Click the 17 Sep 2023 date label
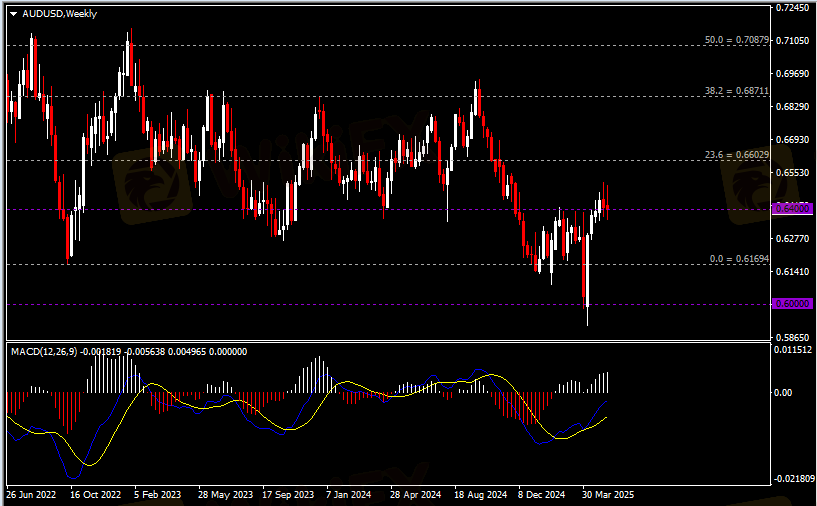Image resolution: width=817 pixels, height=506 pixels. coord(288,495)
